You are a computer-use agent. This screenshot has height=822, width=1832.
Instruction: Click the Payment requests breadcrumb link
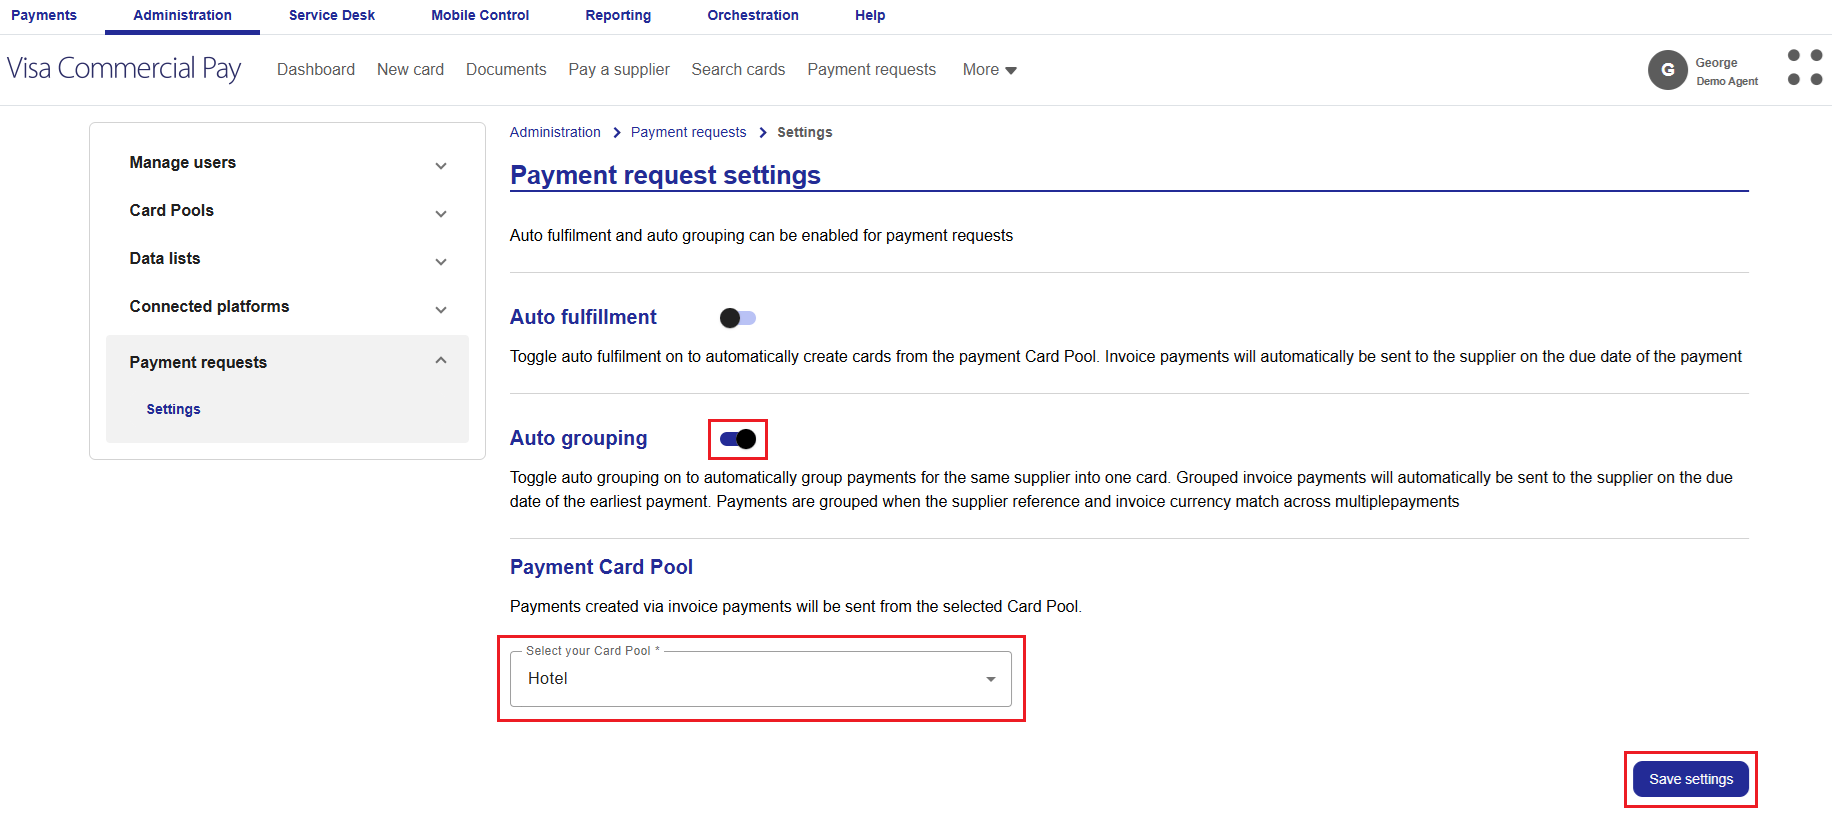688,132
